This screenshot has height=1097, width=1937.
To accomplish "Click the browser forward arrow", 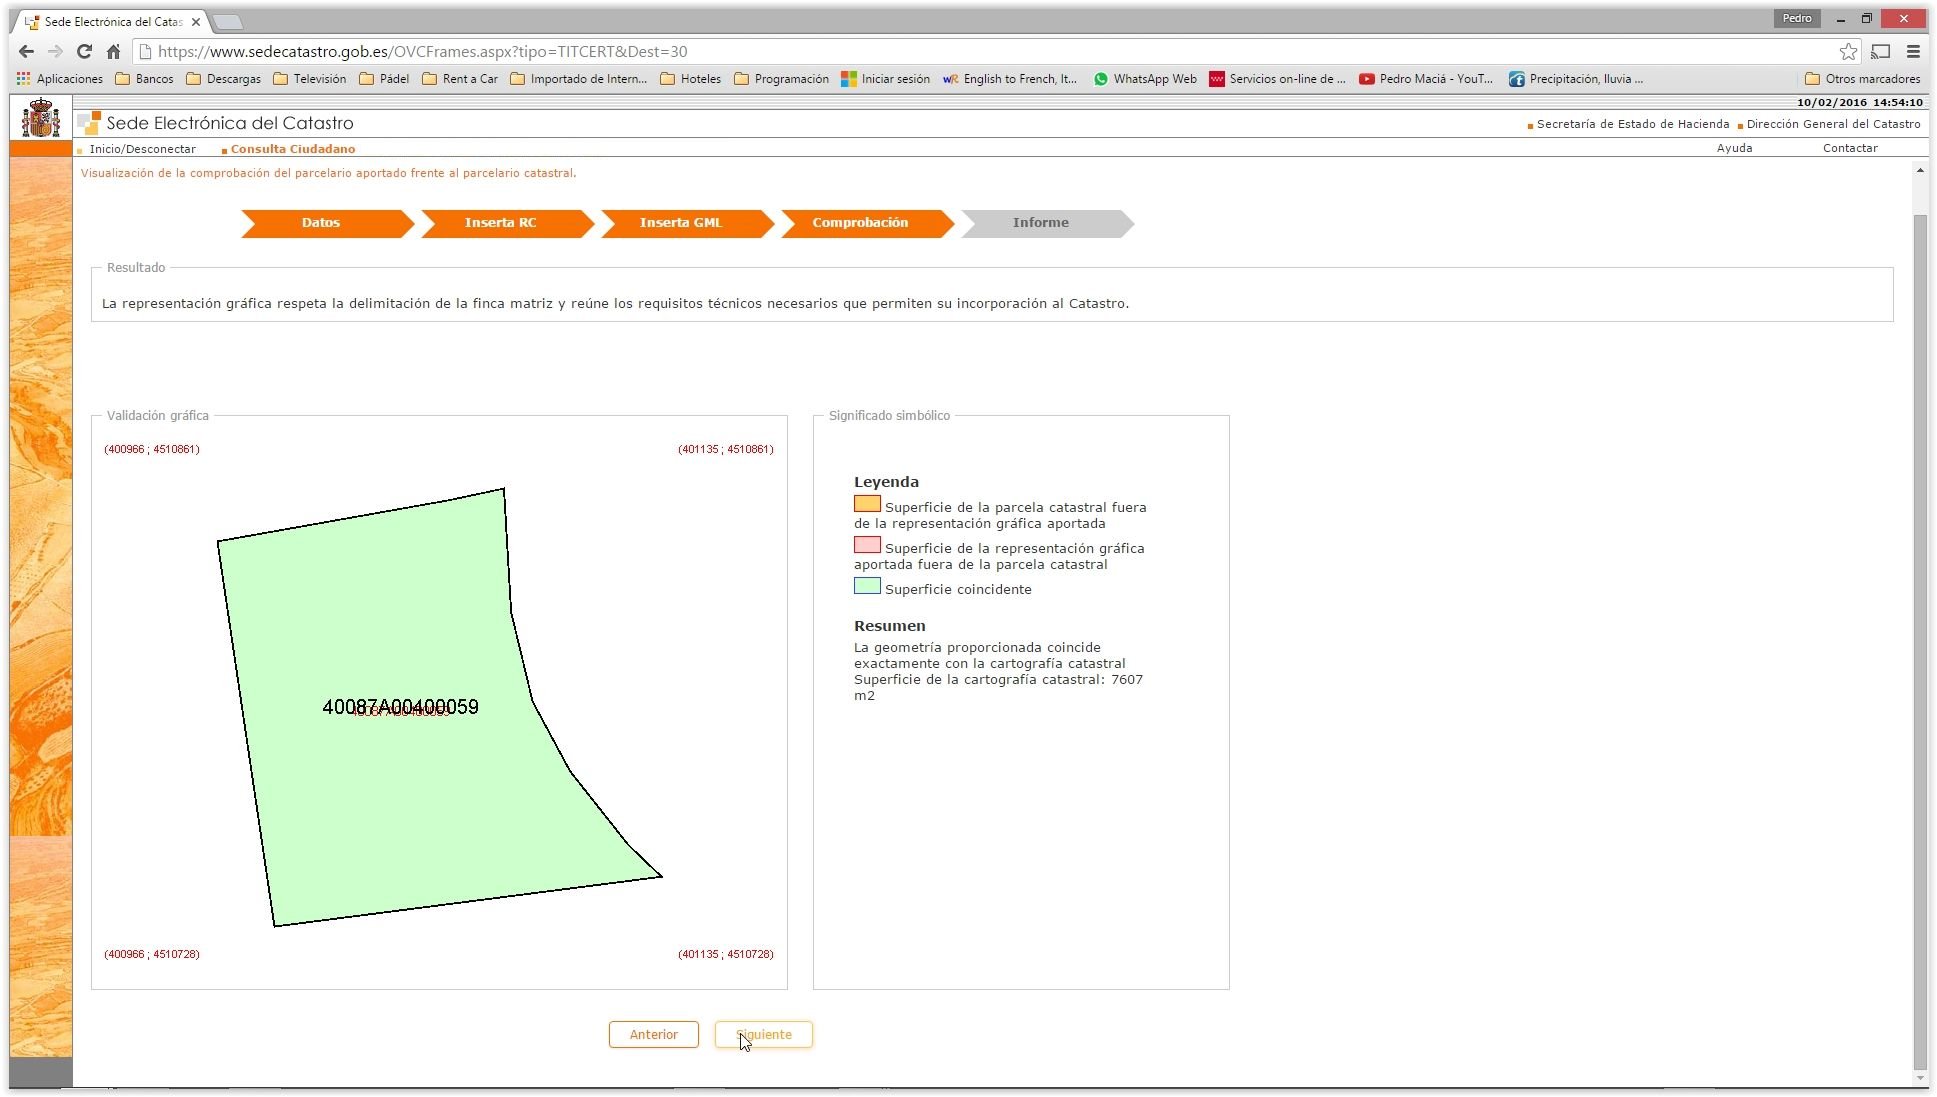I will pyautogui.click(x=56, y=52).
